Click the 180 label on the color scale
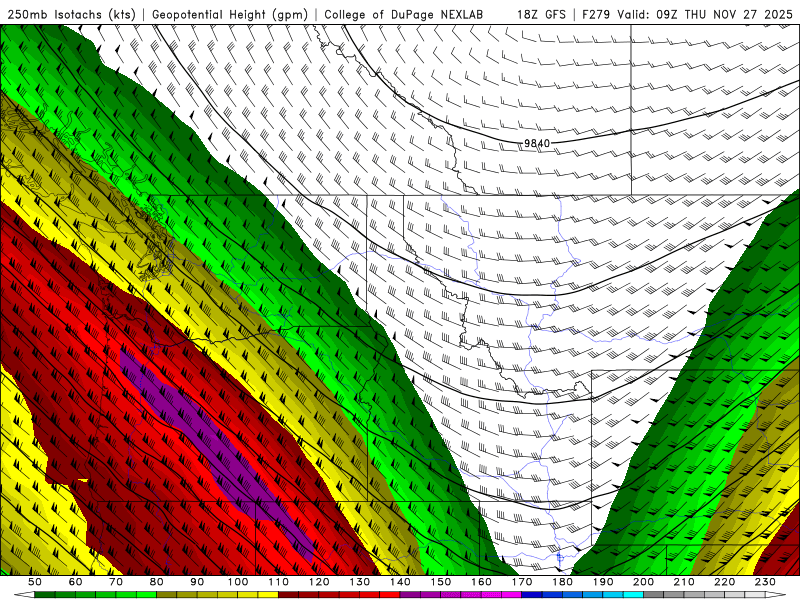800x600 pixels. point(562,582)
